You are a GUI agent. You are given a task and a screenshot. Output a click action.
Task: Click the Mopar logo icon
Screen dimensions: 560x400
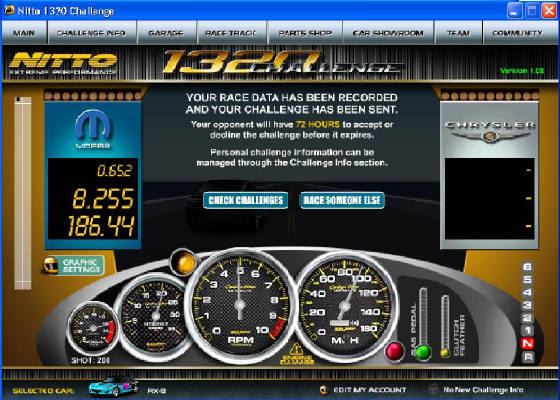(x=93, y=129)
